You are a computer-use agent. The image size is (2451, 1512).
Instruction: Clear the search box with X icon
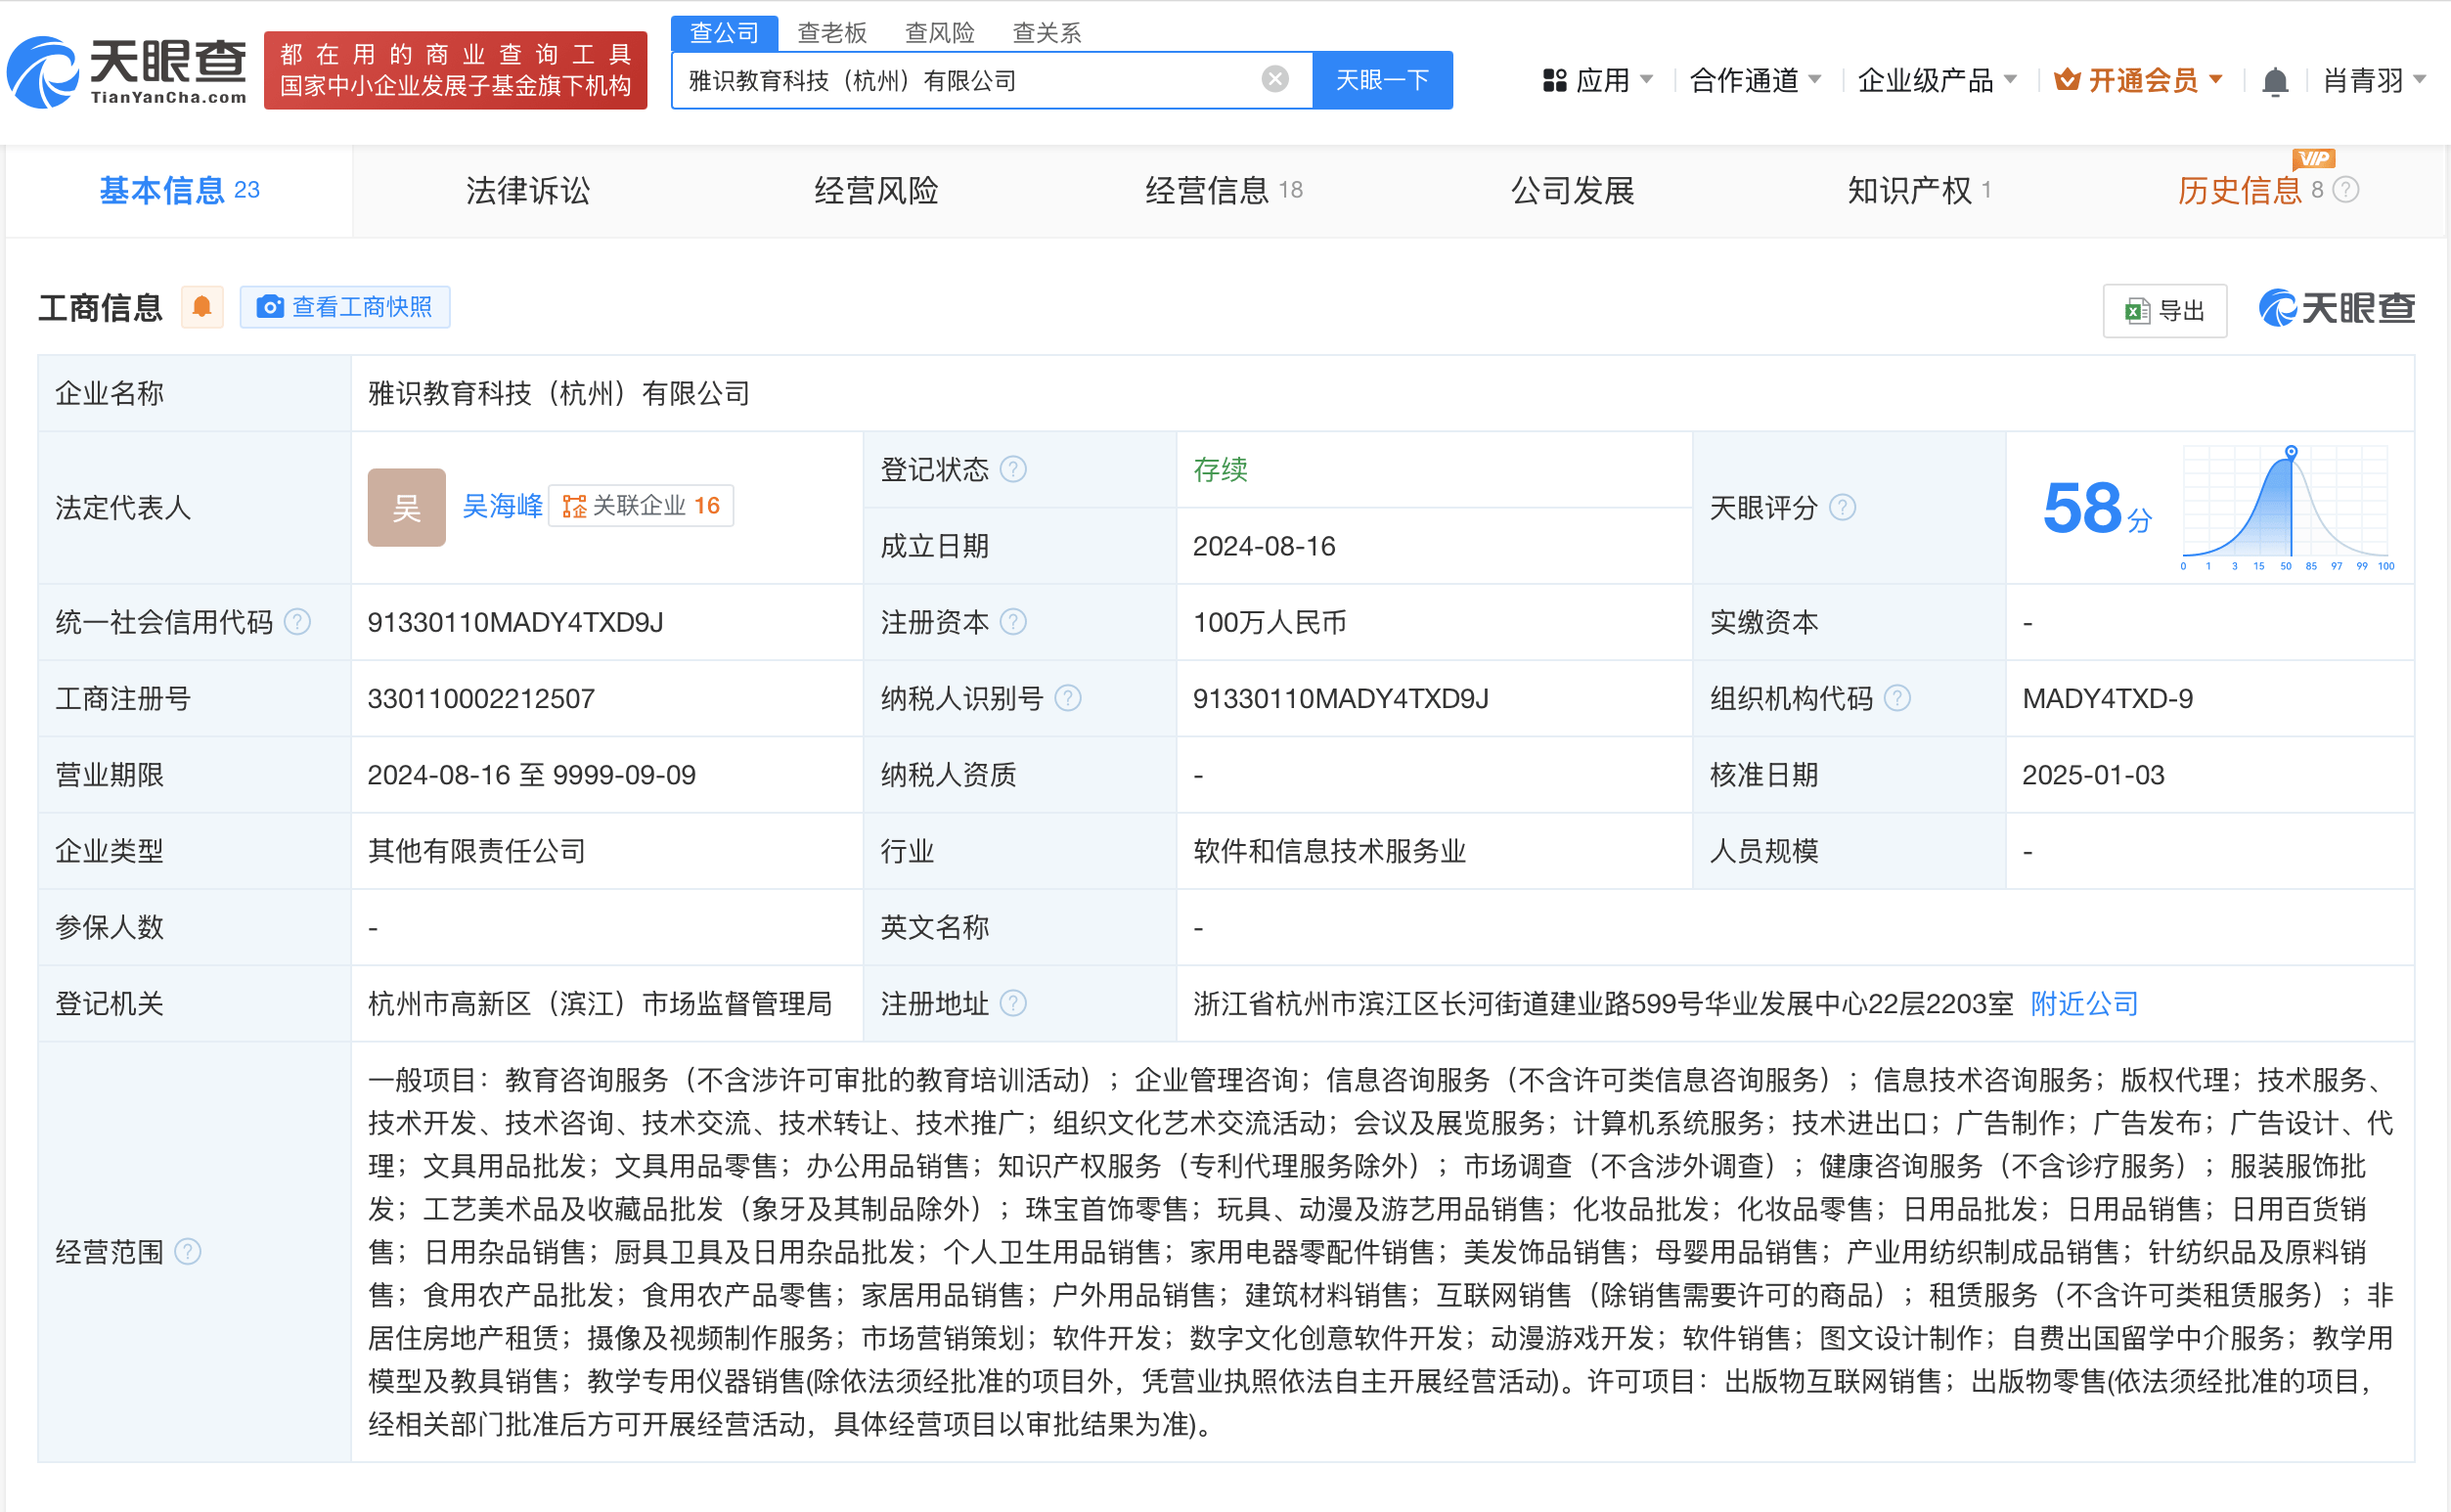click(1275, 79)
